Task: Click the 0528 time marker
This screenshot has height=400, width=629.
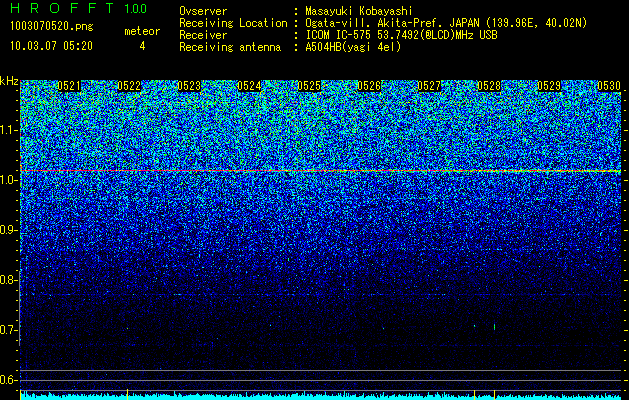Action: (489, 86)
